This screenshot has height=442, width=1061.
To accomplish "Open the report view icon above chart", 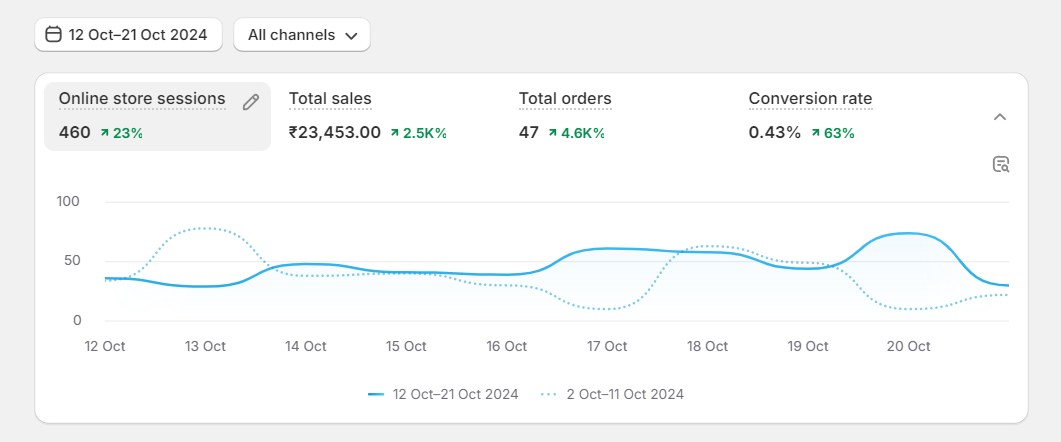I will 1000,165.
